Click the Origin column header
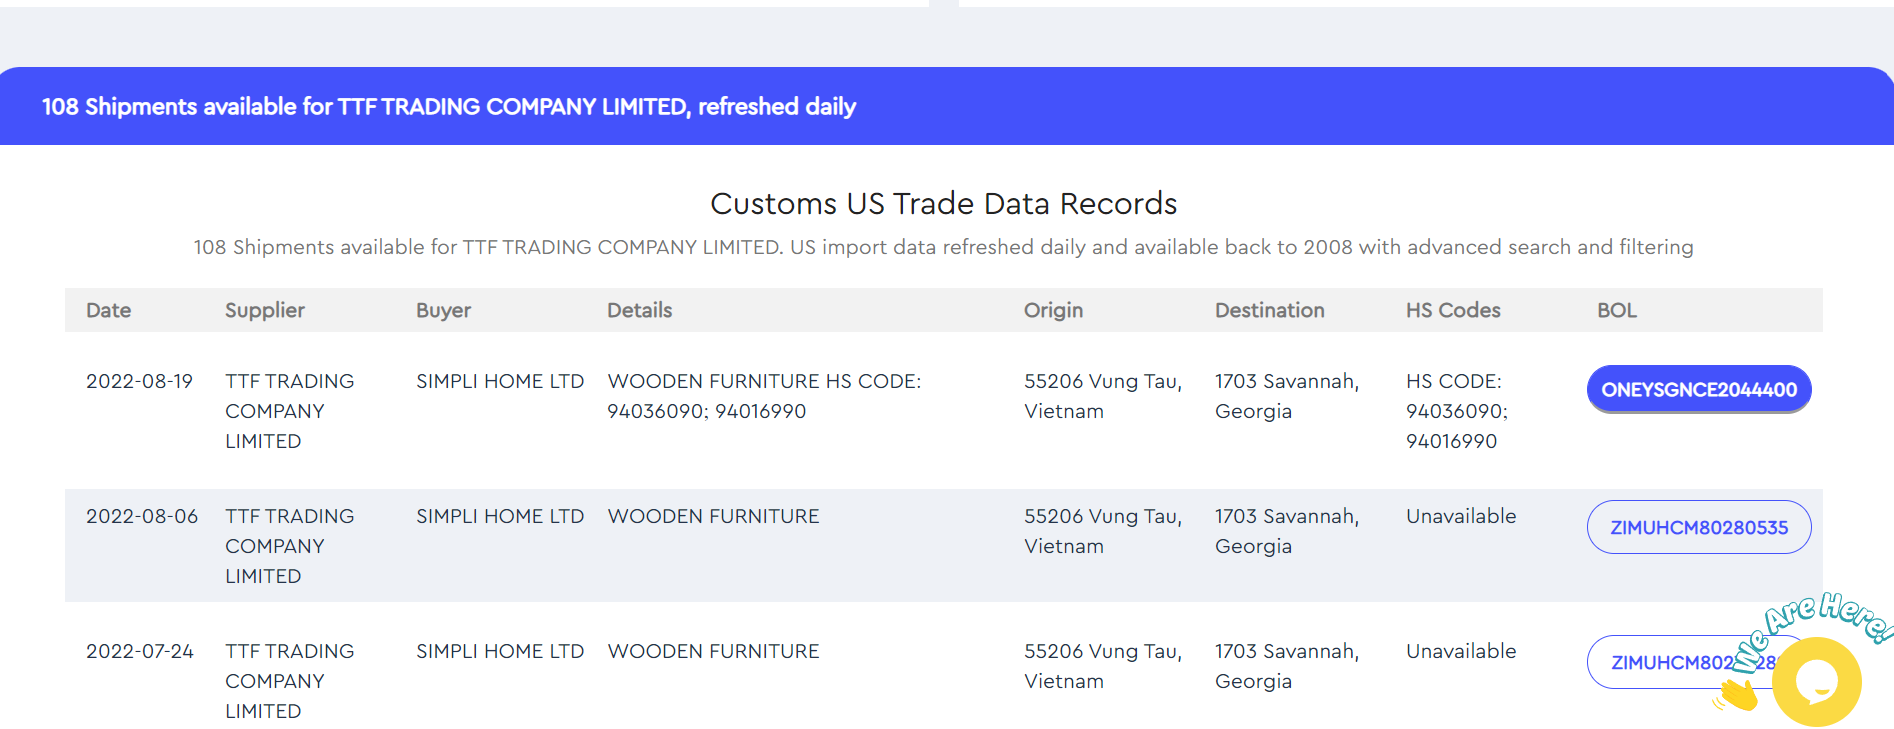 (1053, 310)
